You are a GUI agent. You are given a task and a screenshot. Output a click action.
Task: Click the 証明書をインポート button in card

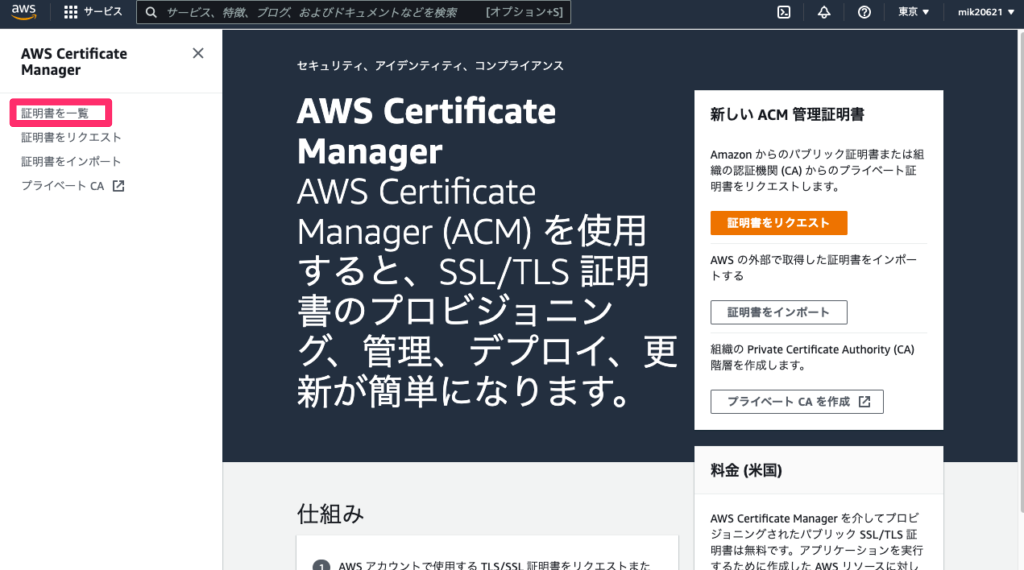pos(778,312)
